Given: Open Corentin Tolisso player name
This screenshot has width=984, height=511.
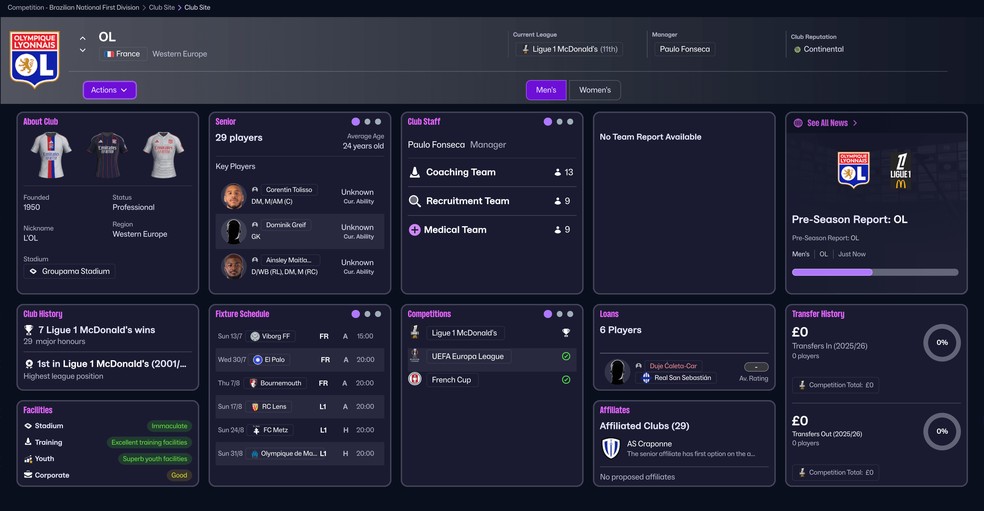Looking at the screenshot, I should point(289,190).
